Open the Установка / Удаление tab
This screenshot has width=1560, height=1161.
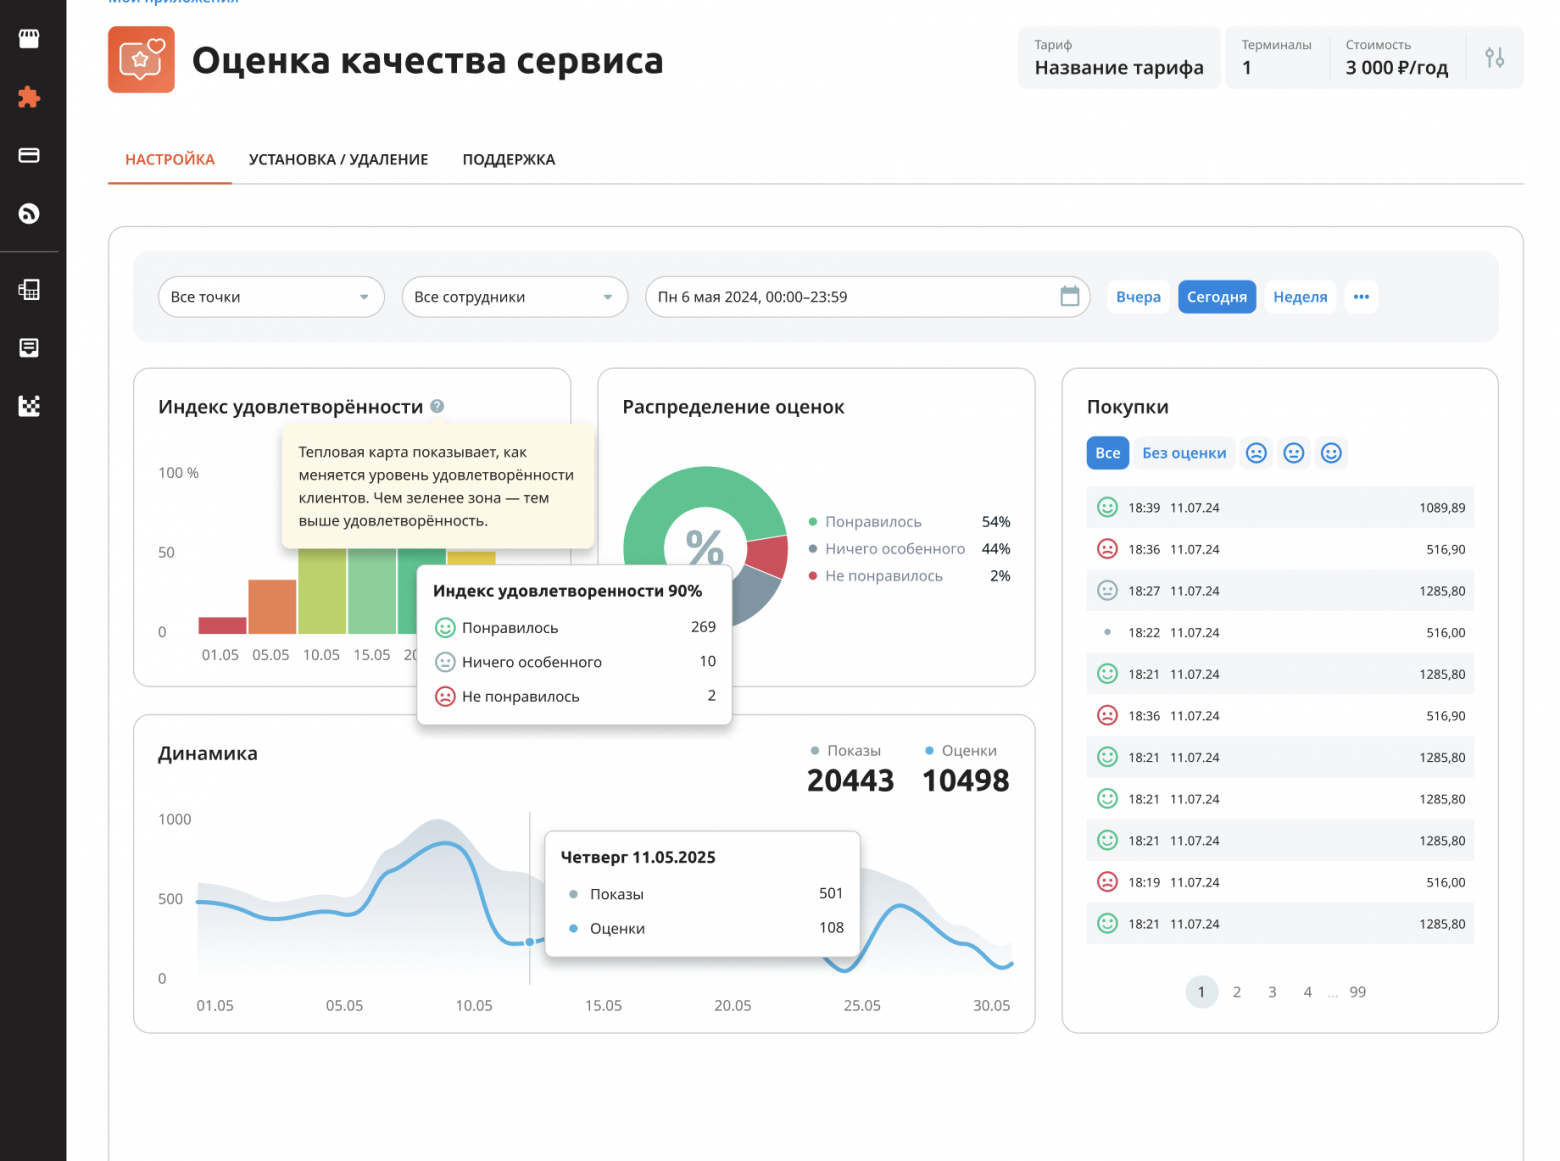(x=338, y=160)
